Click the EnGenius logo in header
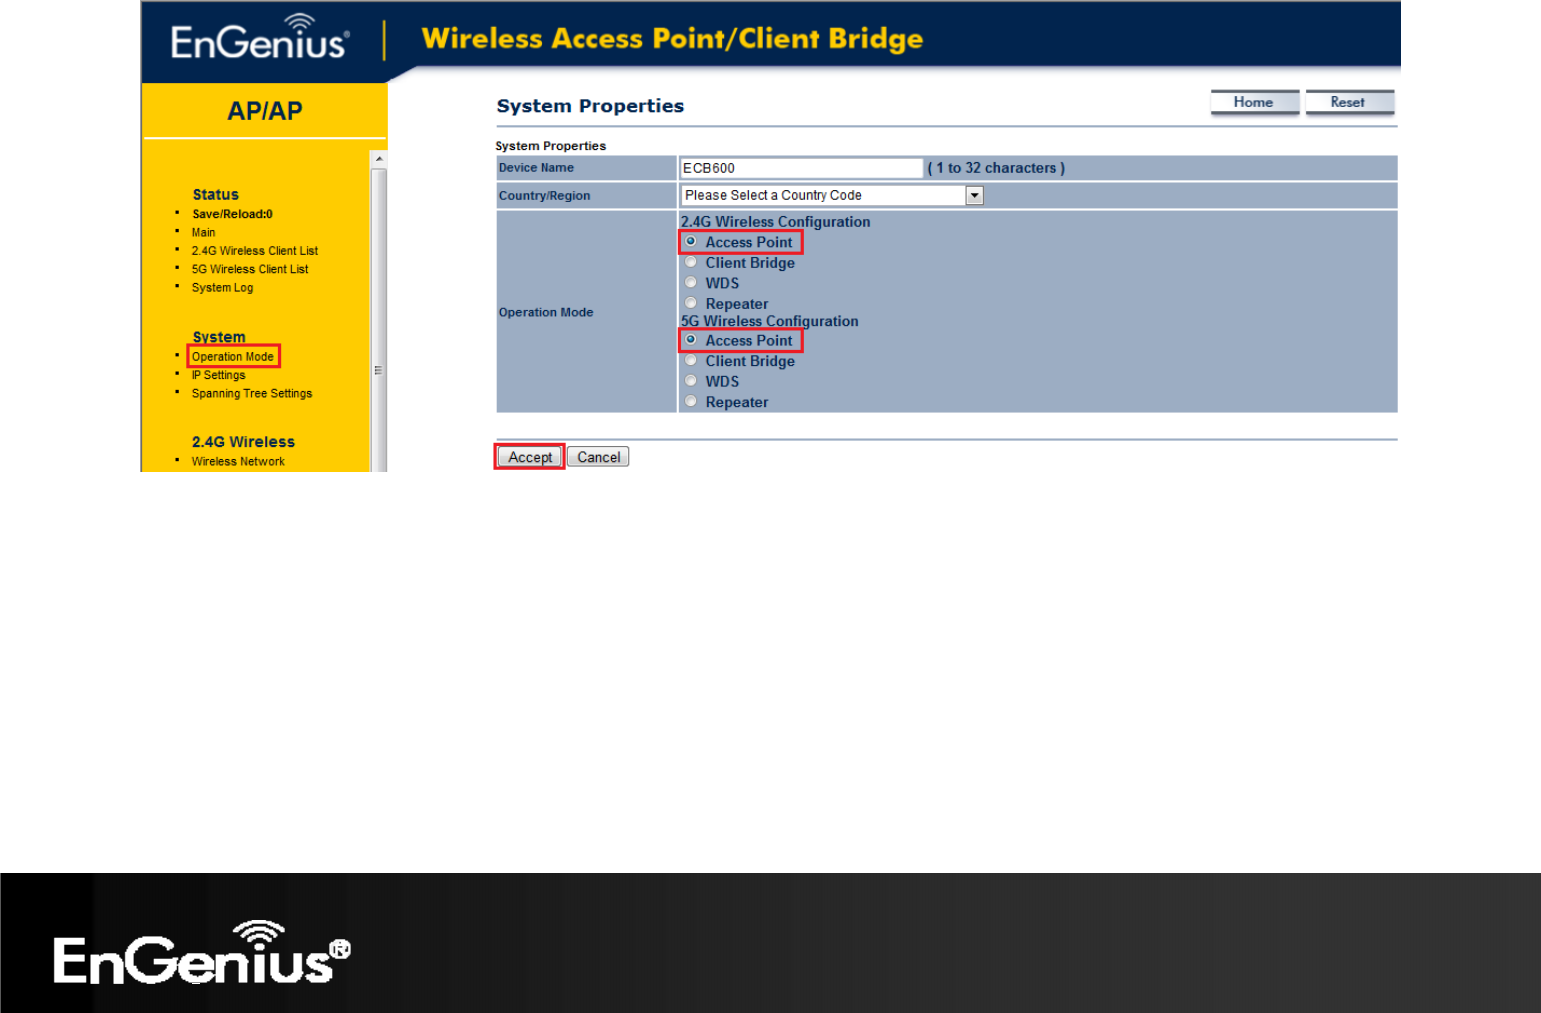This screenshot has width=1541, height=1013. point(260,38)
